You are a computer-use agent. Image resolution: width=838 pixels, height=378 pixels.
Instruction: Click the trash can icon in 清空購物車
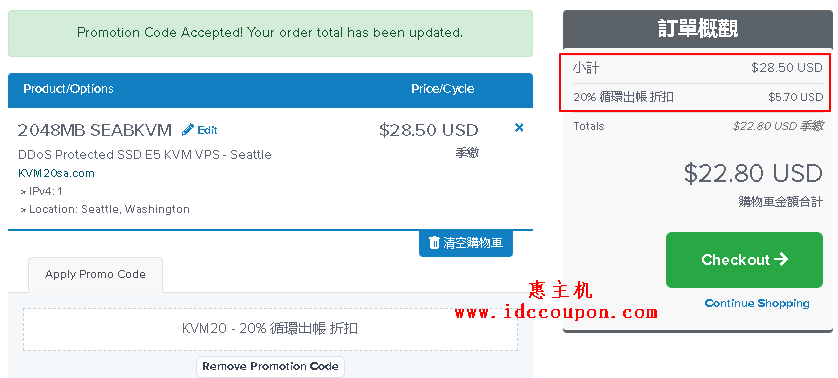pyautogui.click(x=434, y=243)
